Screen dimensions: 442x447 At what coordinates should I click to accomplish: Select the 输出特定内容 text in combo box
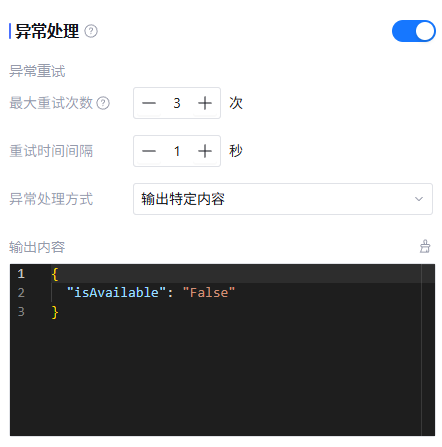coord(183,199)
